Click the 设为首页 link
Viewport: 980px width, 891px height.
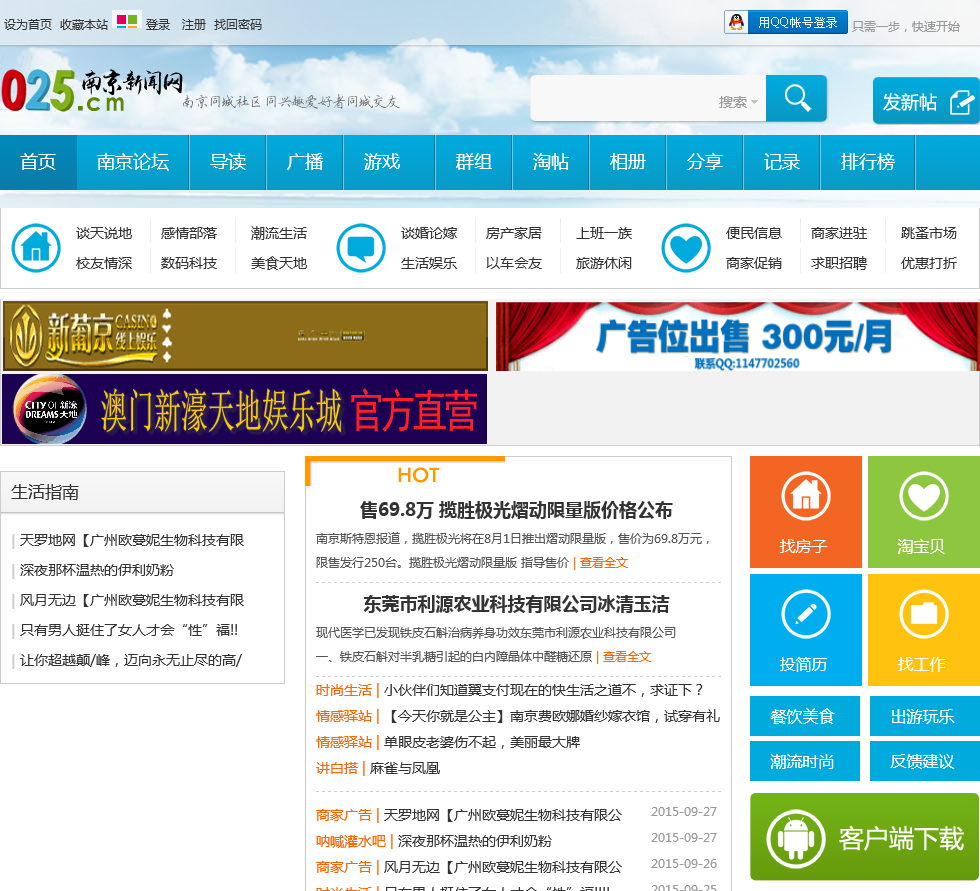tap(28, 24)
